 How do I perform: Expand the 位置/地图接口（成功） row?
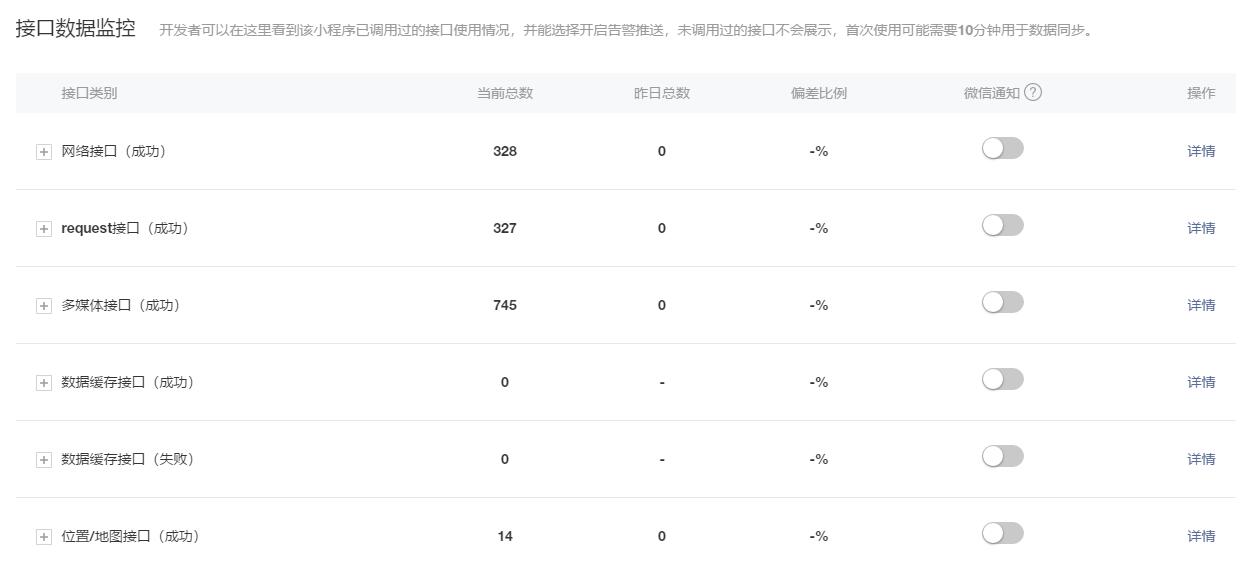[43, 537]
